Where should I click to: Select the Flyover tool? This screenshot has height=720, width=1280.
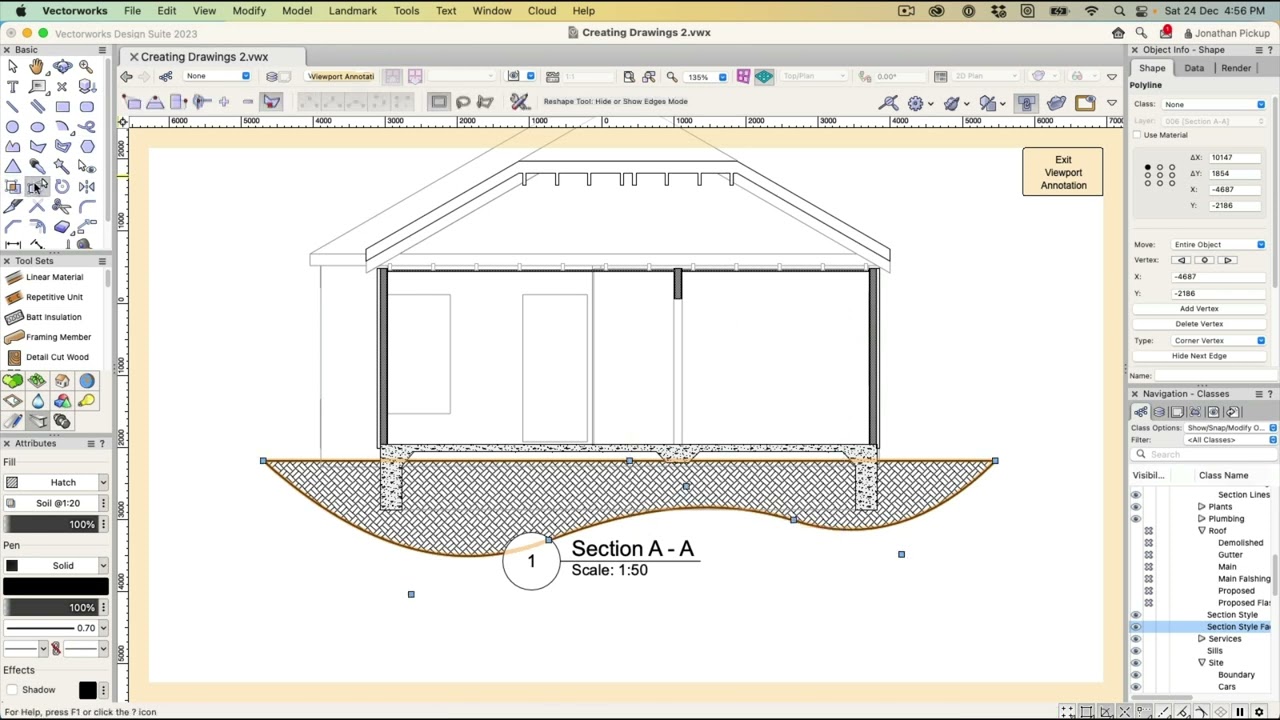(62, 67)
